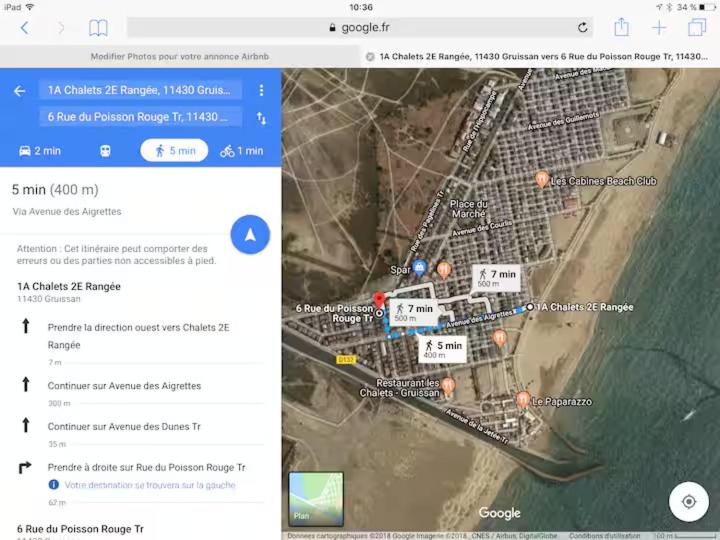Image resolution: width=720 pixels, height=540 pixels.
Task: Tap the Safari back arrow
Action: pos(25,28)
